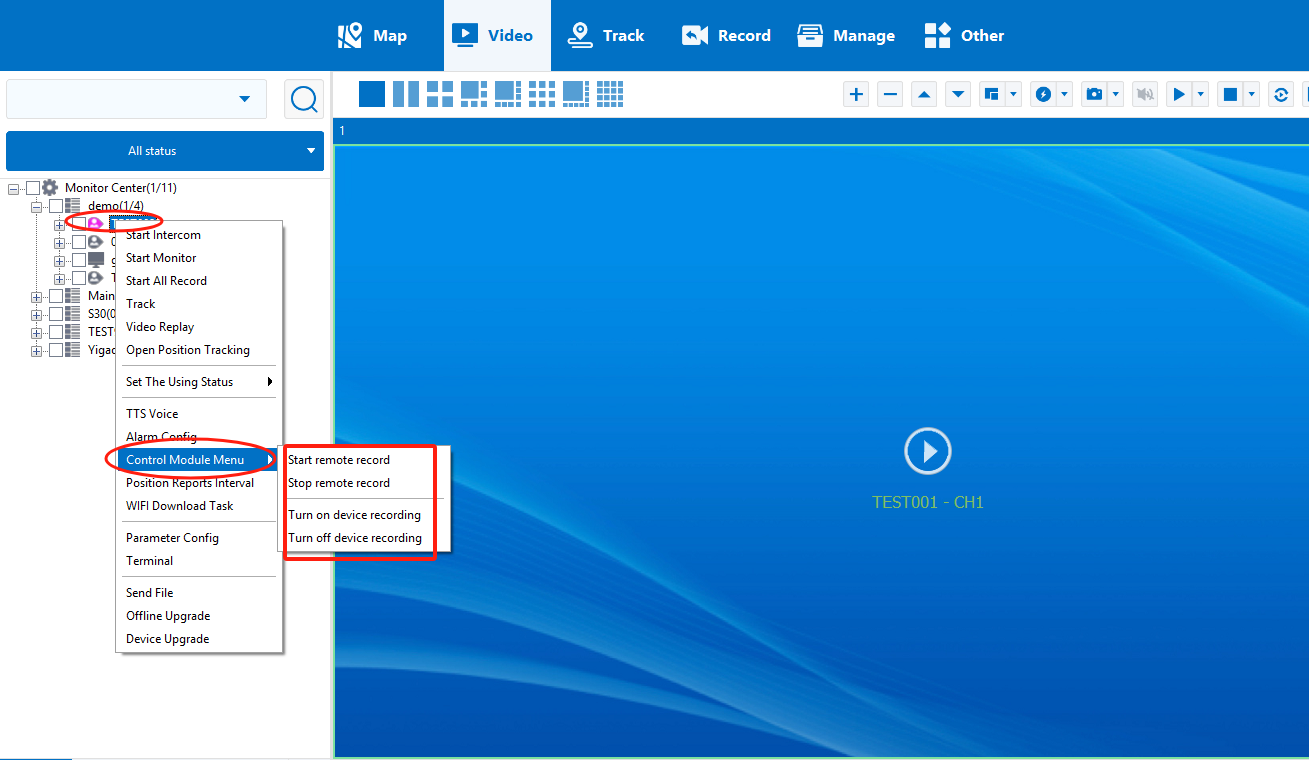
Task: Click the minus zoom-out toolbar icon
Action: [890, 94]
